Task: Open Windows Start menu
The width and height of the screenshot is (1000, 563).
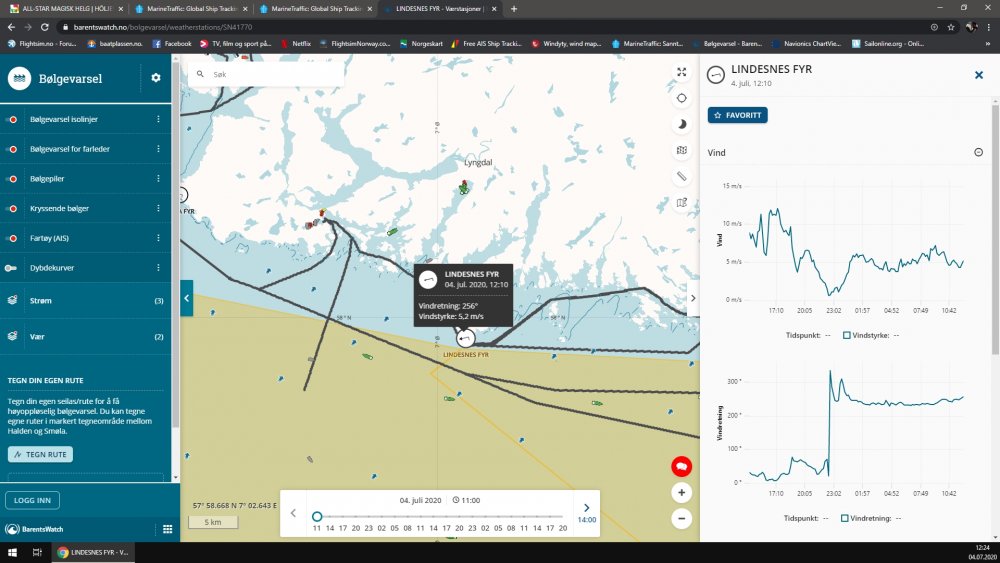Action: point(11,552)
